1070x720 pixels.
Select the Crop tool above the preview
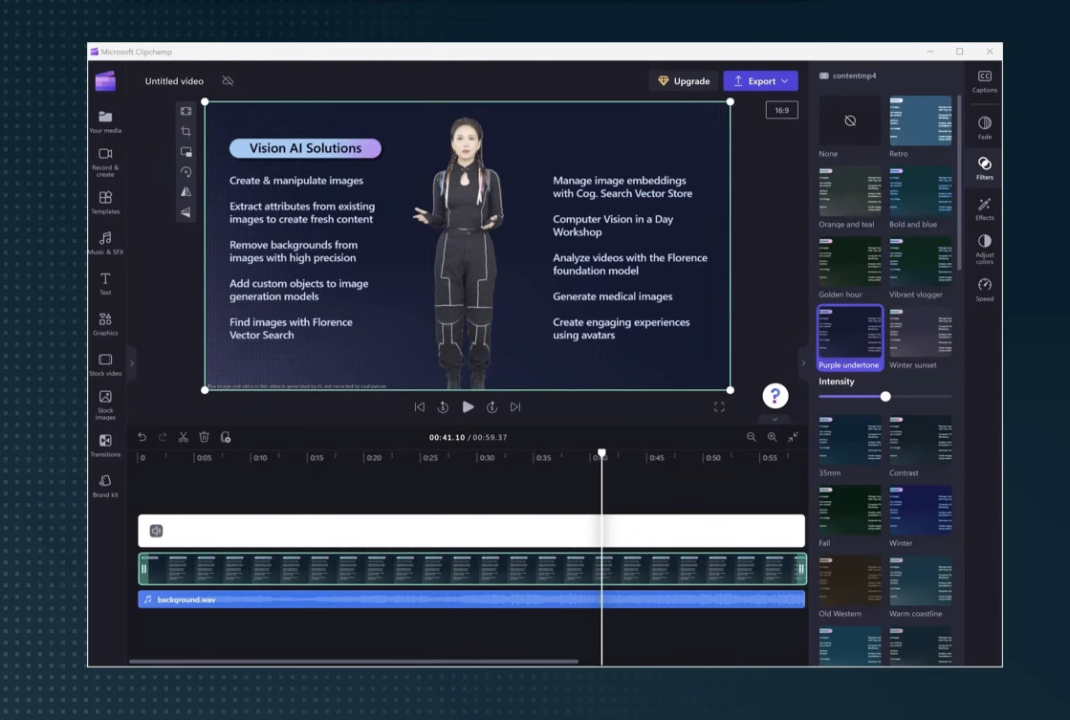[x=186, y=130]
